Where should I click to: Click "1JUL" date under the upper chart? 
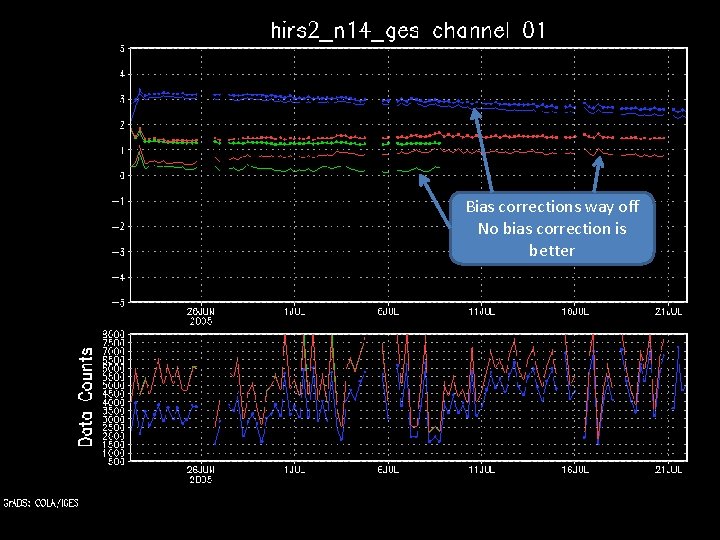coord(294,312)
